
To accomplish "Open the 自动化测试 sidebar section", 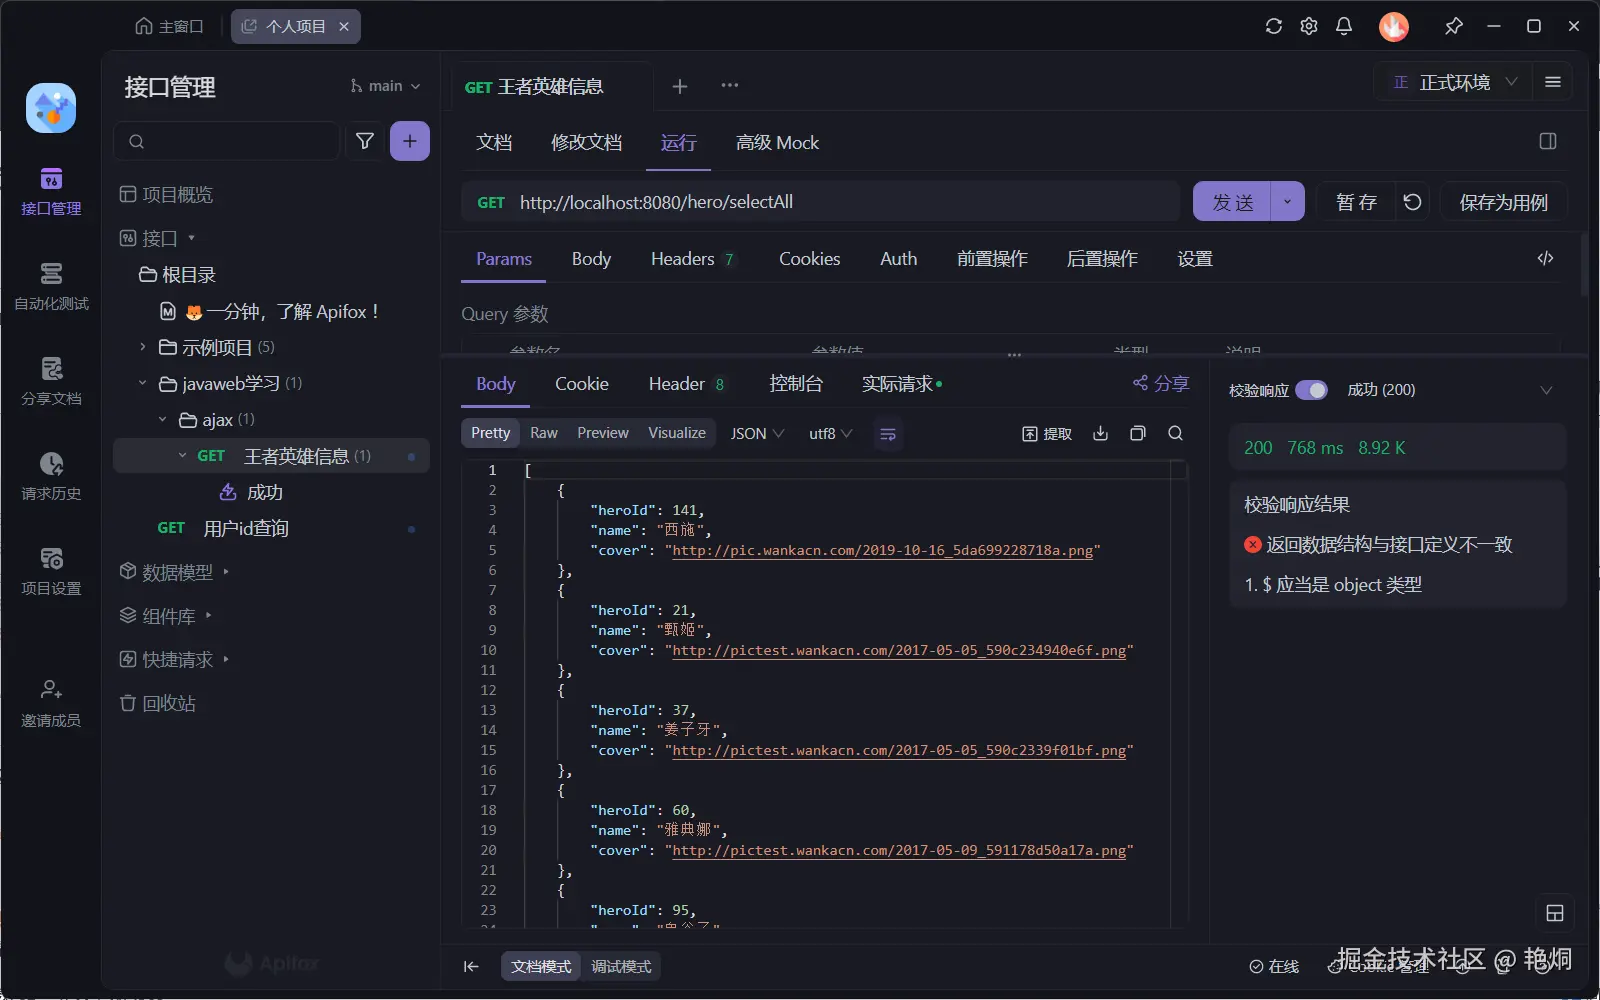I will pyautogui.click(x=51, y=286).
